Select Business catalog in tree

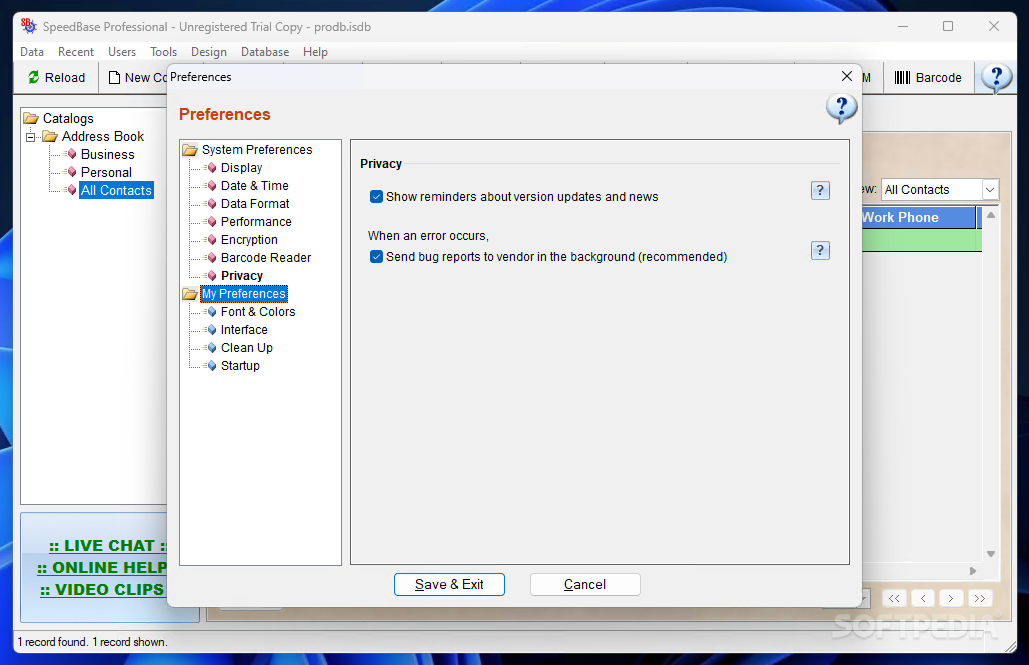point(108,154)
